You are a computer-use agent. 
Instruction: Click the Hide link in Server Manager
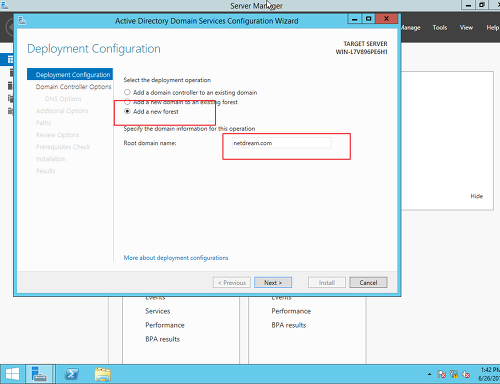[476, 196]
